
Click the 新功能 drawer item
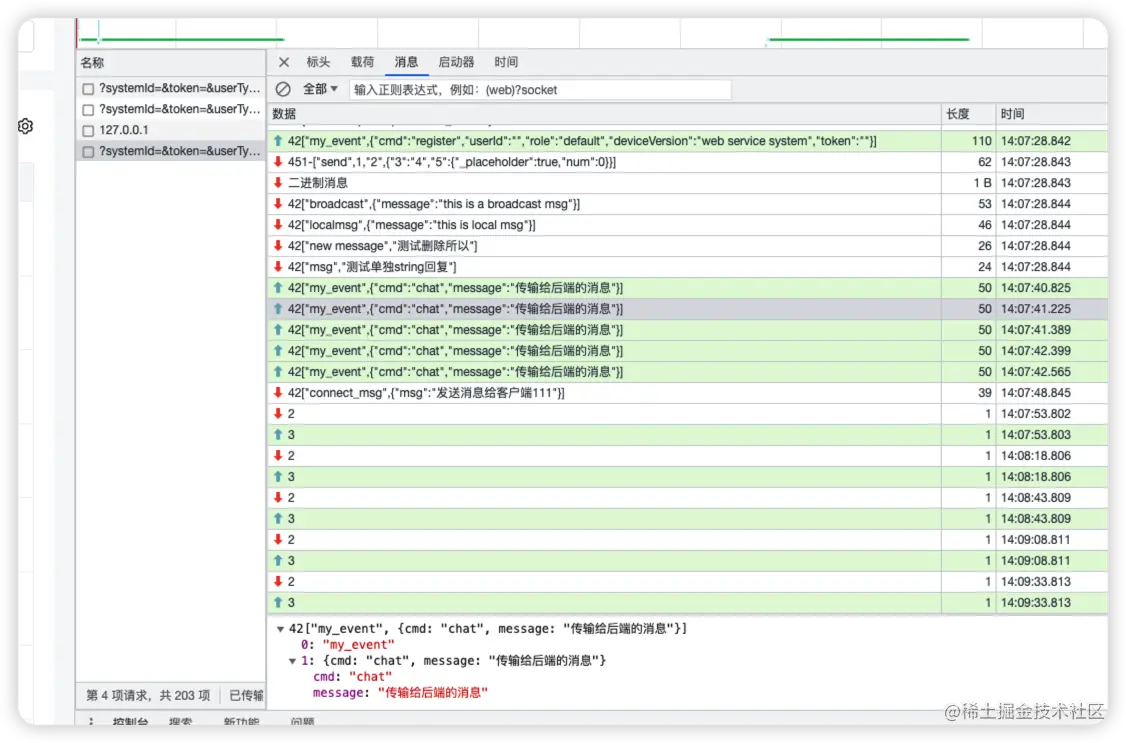pyautogui.click(x=240, y=724)
